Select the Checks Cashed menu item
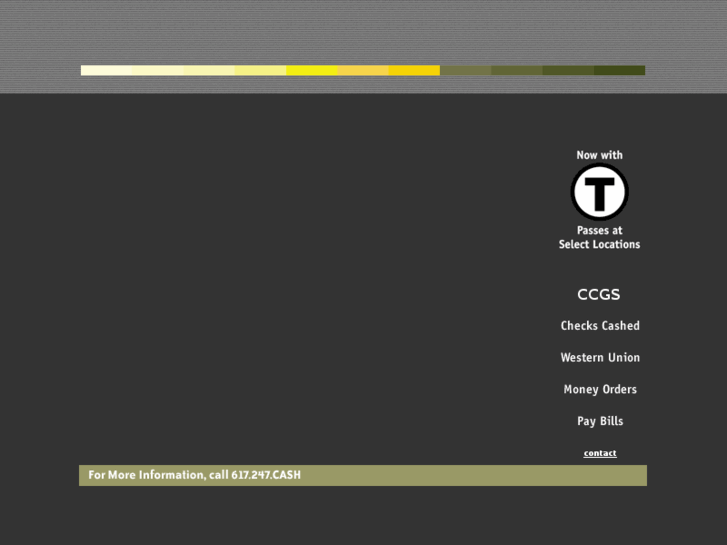The image size is (727, 545). (600, 326)
